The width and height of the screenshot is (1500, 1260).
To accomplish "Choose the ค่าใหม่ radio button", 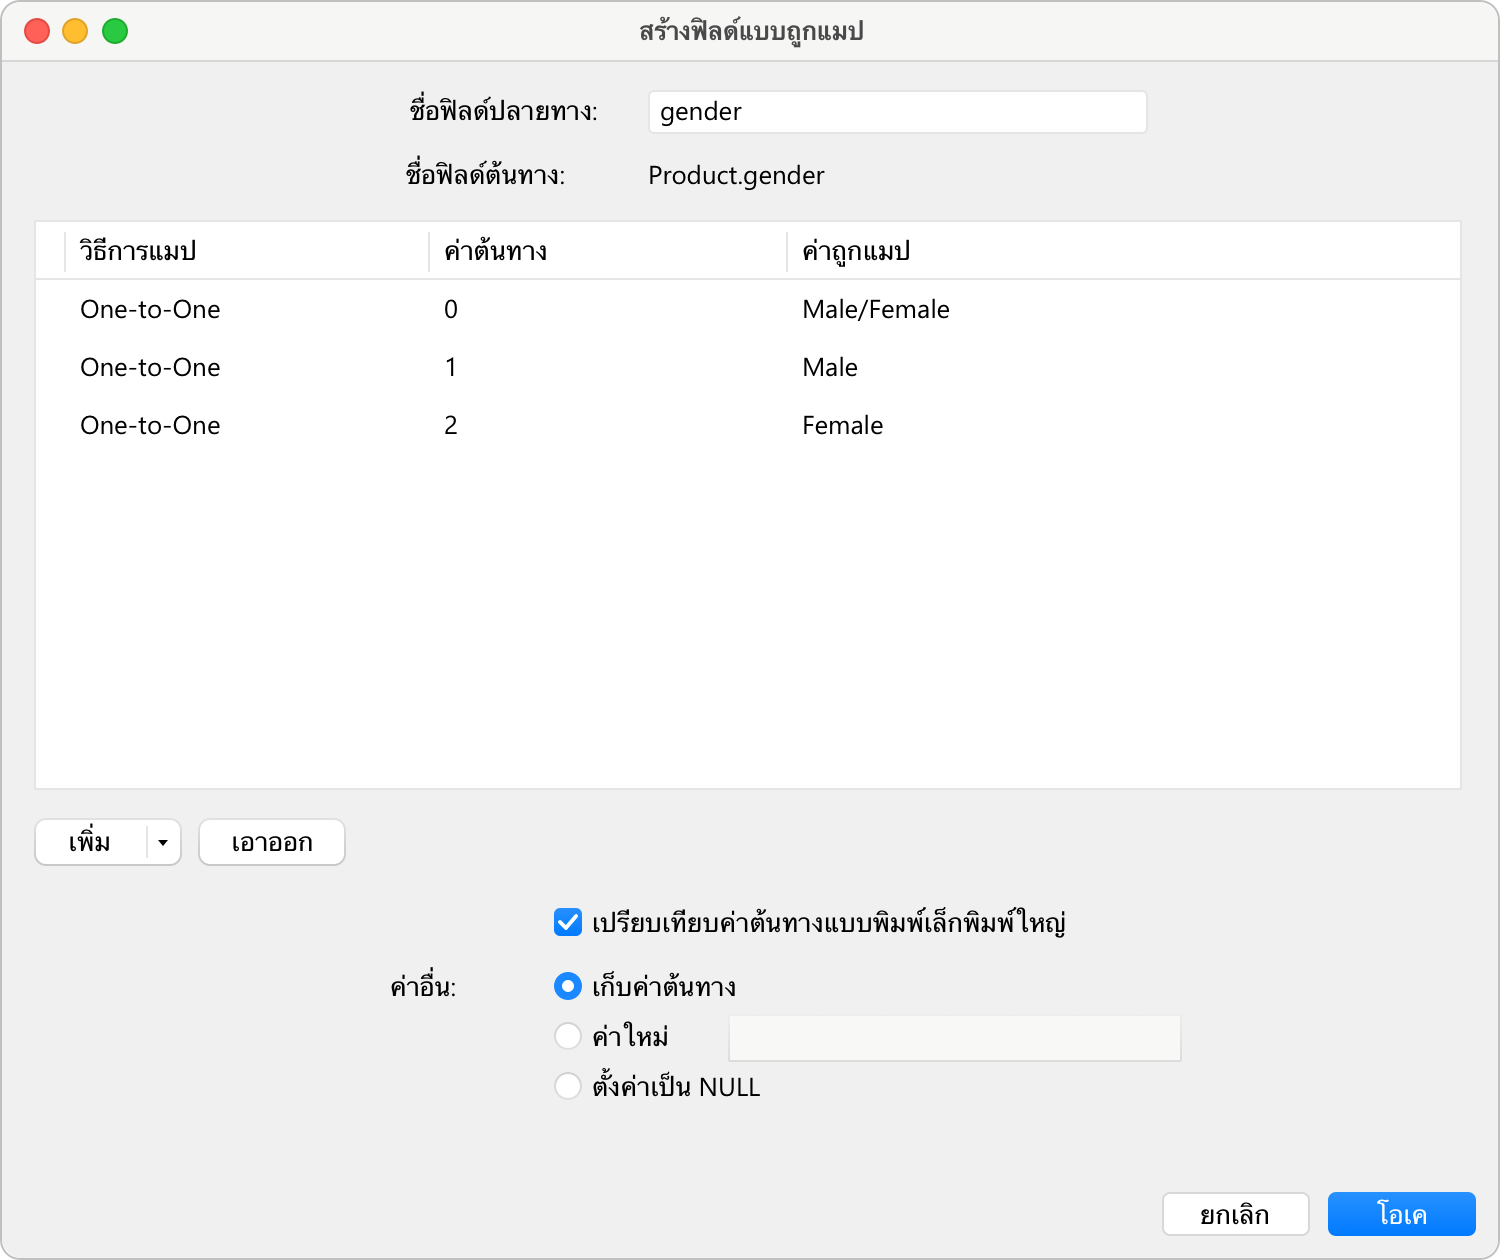I will click(568, 1036).
